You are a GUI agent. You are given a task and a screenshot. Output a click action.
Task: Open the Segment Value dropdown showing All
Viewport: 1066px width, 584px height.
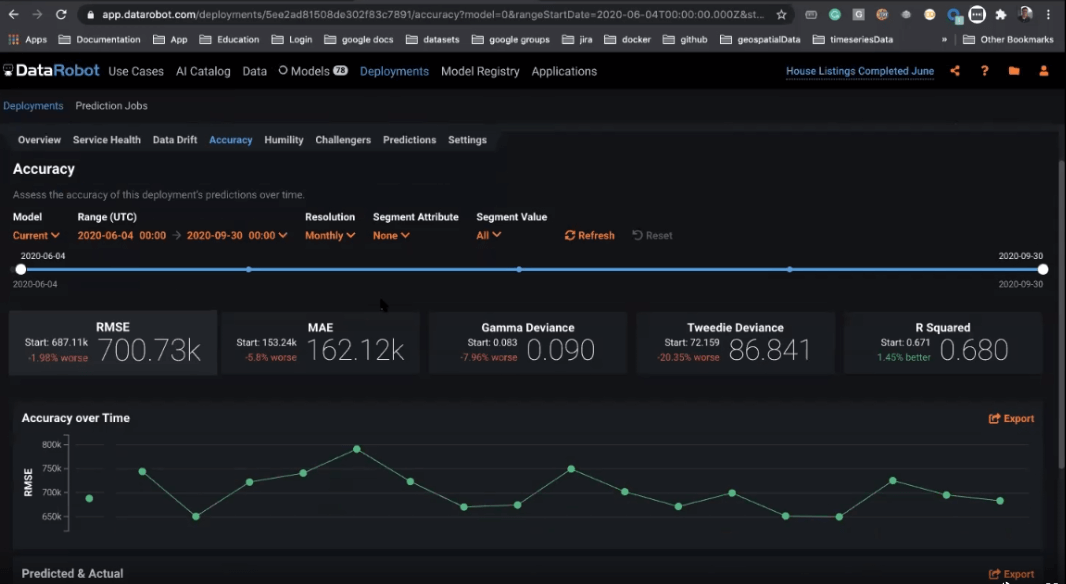click(x=488, y=235)
